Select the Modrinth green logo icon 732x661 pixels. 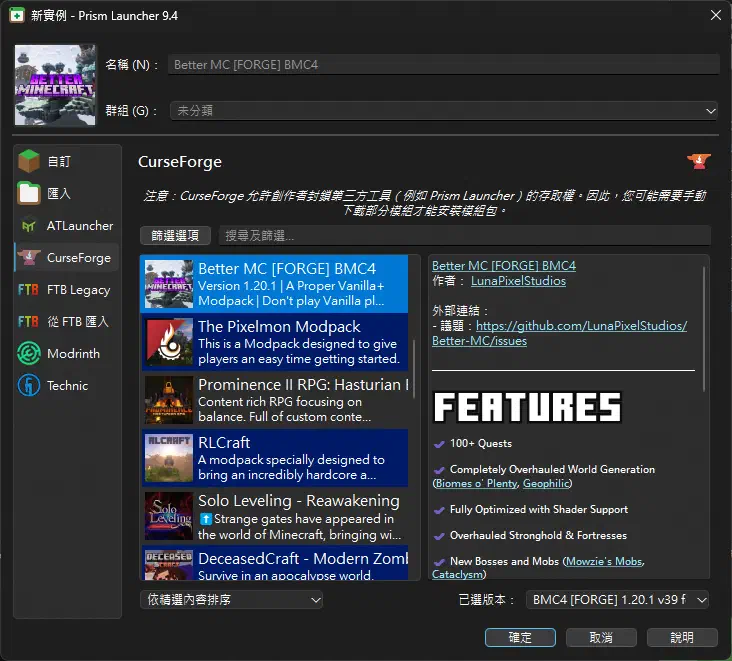point(29,353)
